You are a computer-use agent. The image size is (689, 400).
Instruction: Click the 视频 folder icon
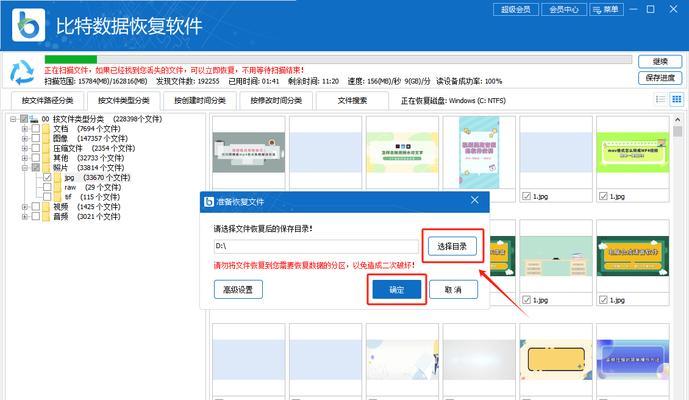pos(46,207)
